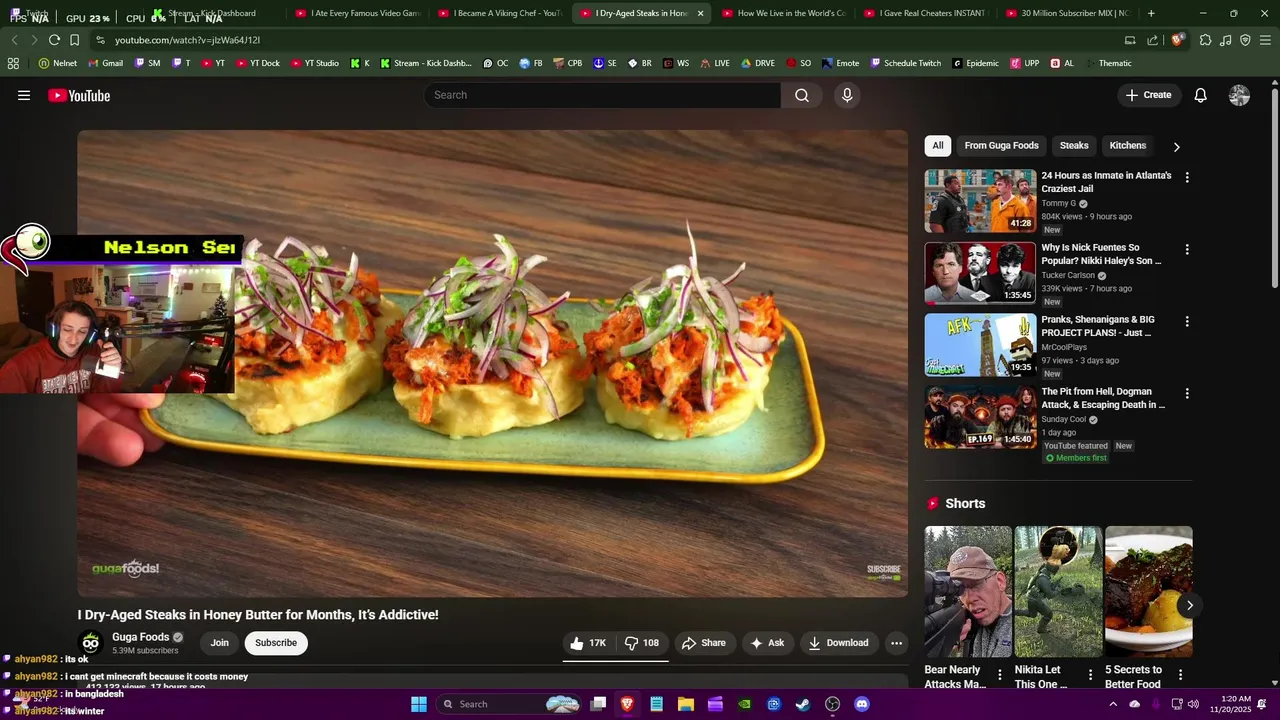Screen dimensions: 1280x720
Task: Open File Explorer from the taskbar
Action: pyautogui.click(x=686, y=704)
